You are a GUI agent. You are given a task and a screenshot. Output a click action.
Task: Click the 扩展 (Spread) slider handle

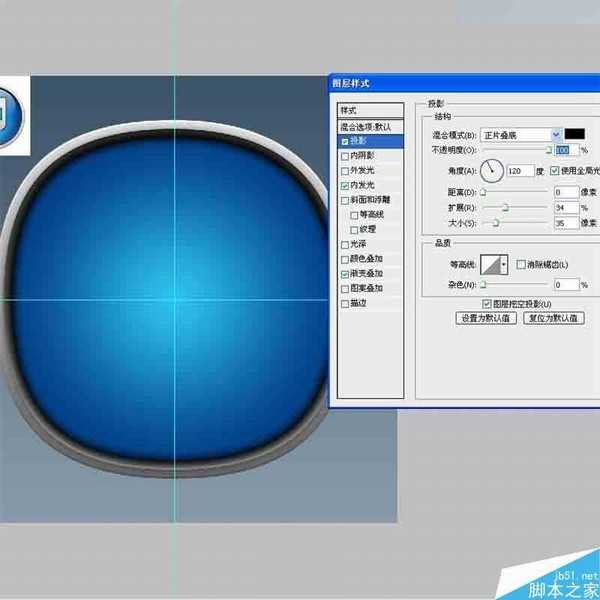click(505, 207)
